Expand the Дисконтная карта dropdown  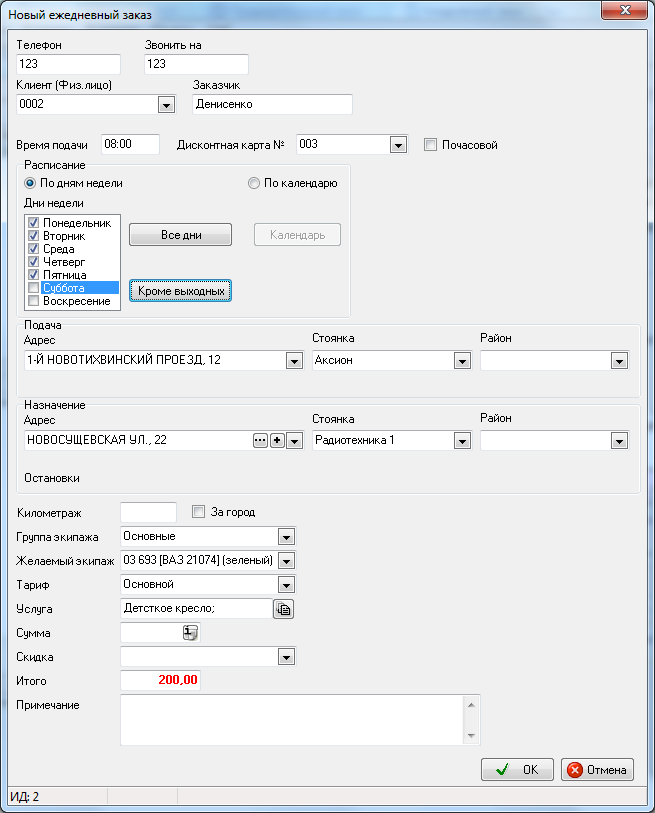[398, 145]
